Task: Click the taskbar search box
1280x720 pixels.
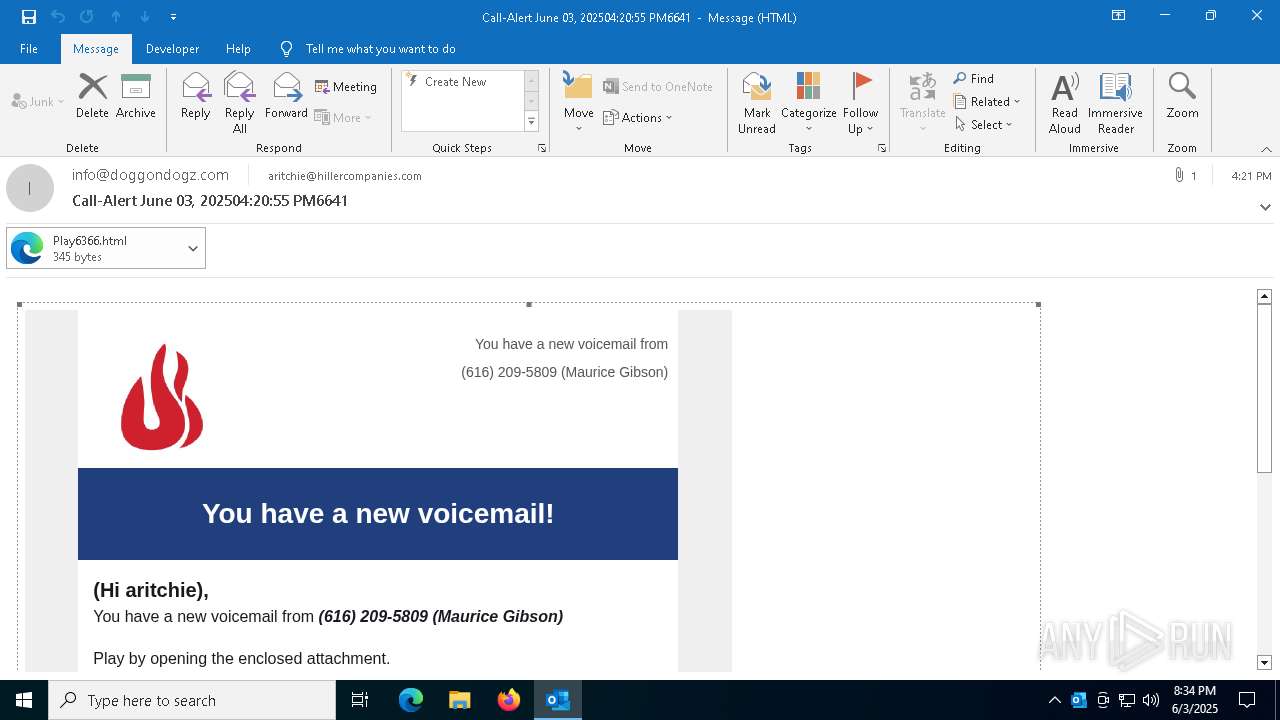Action: tap(192, 700)
